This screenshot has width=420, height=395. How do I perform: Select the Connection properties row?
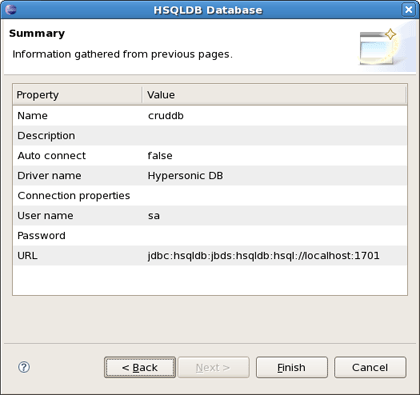[210, 196]
